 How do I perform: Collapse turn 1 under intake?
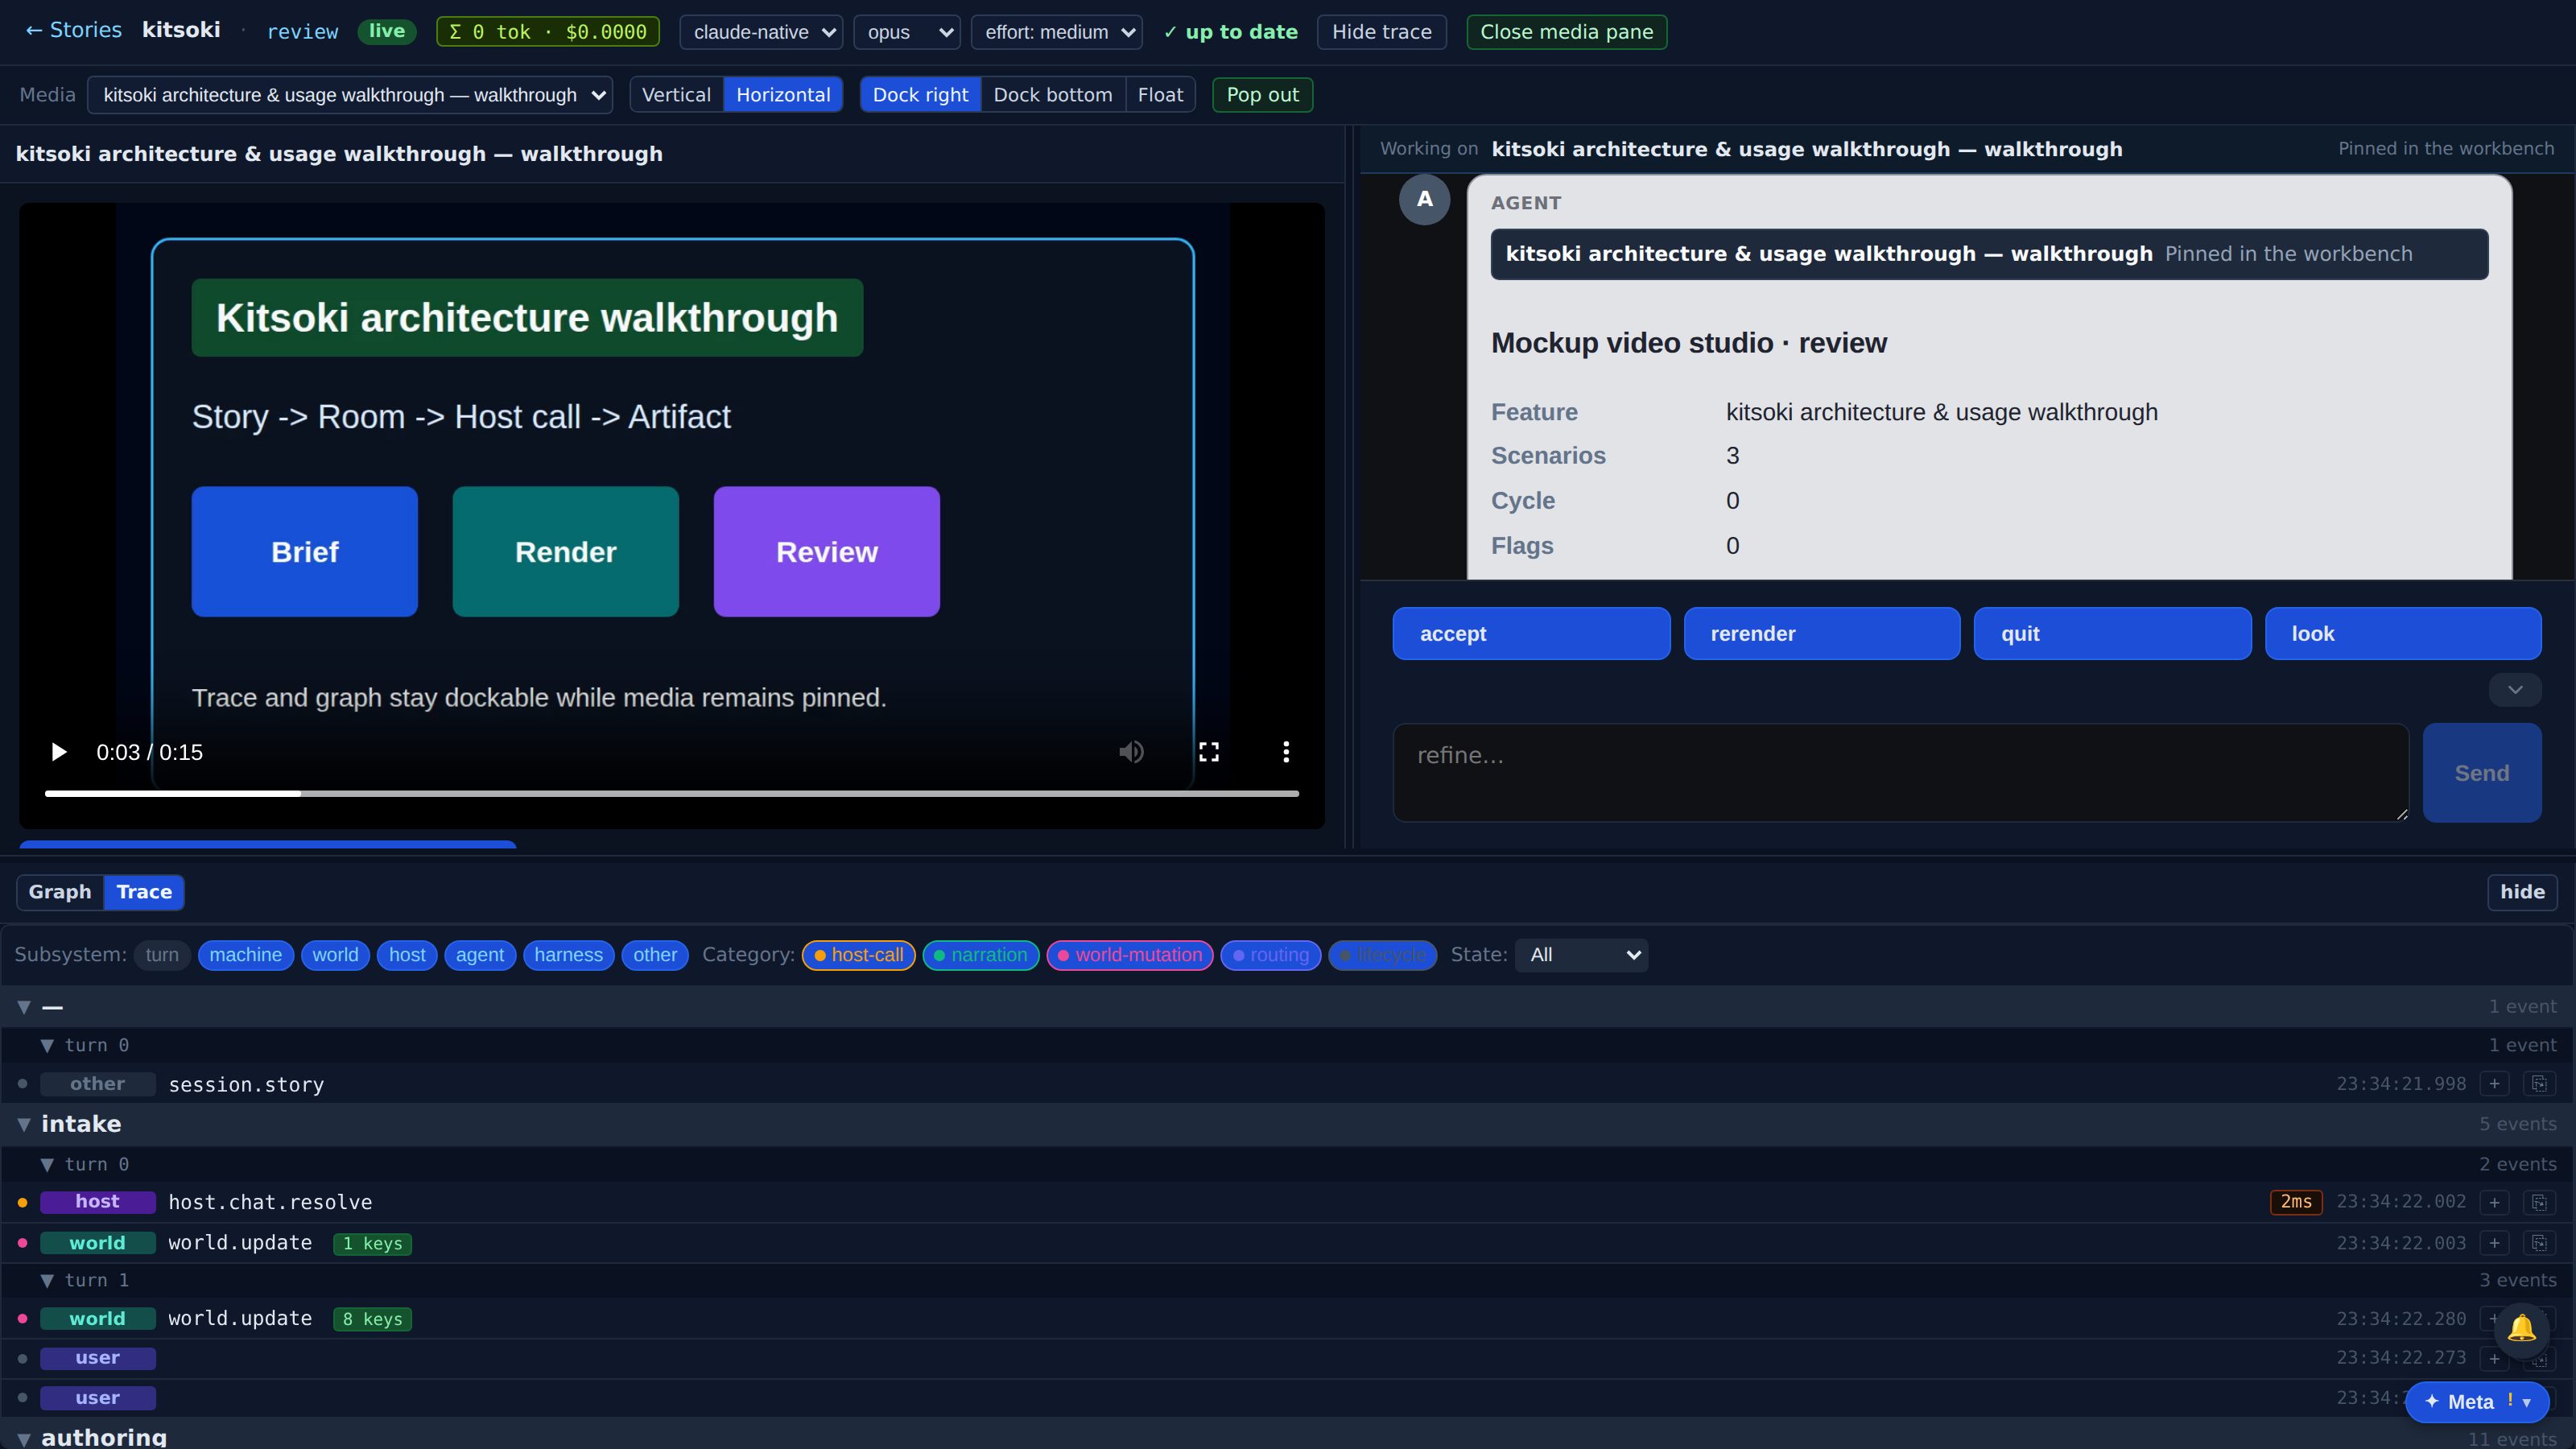tap(47, 1281)
